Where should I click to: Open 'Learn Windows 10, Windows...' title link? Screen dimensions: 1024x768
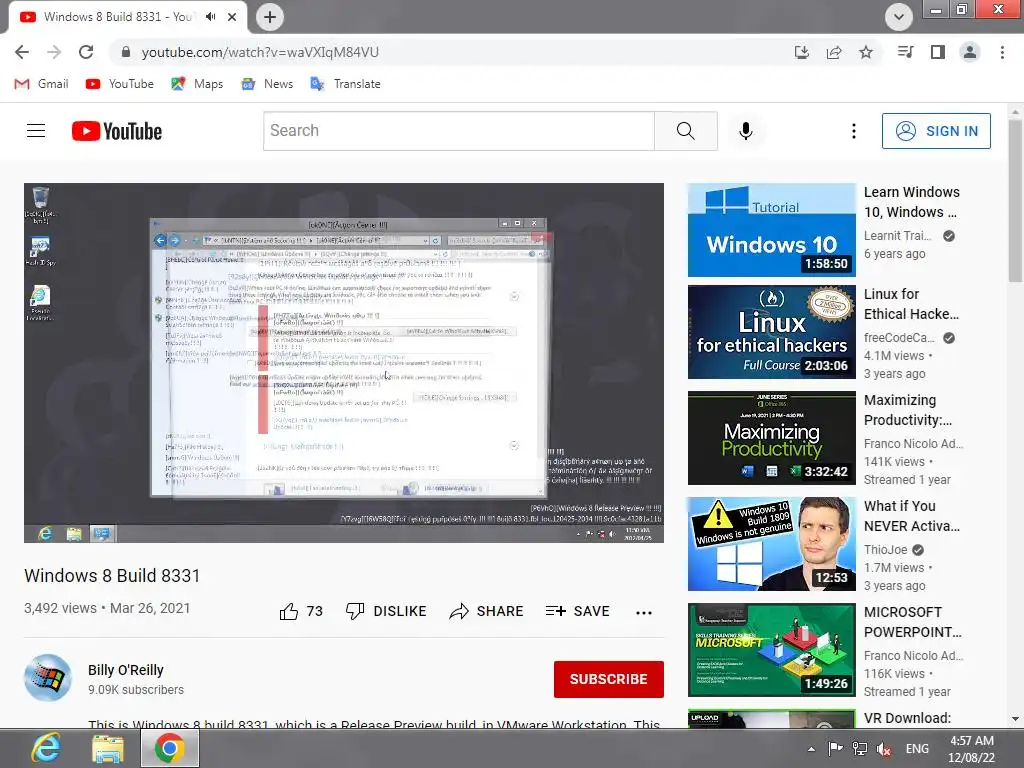point(912,202)
